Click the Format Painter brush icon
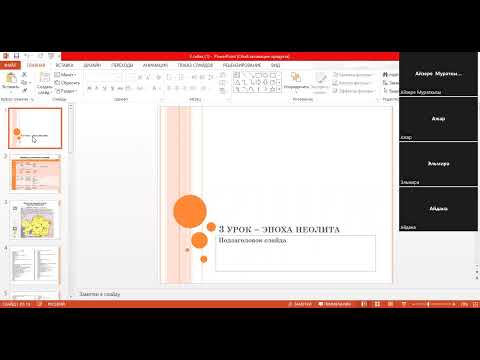Screen dimensions: 480x360 click(24, 90)
